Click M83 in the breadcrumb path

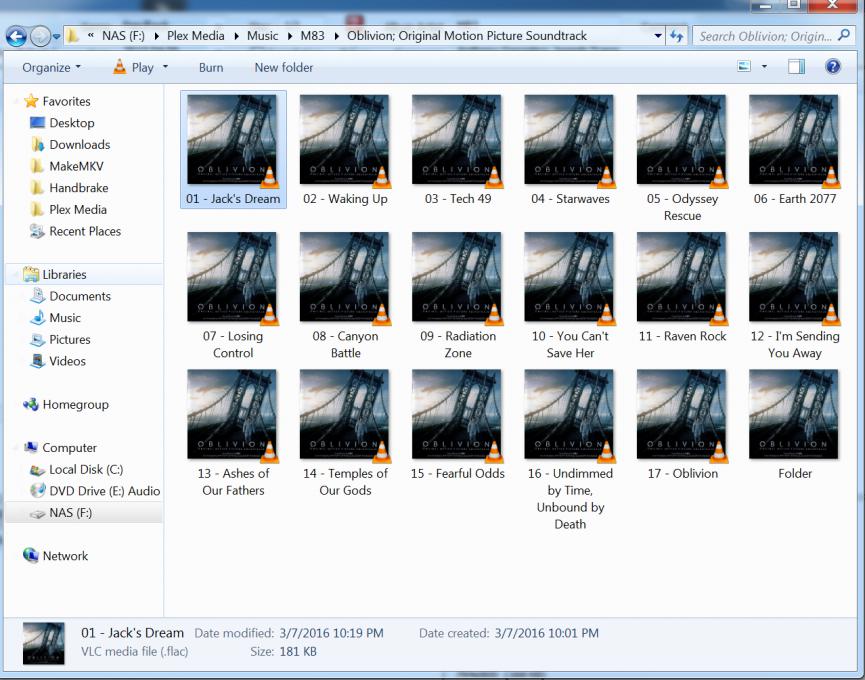(x=312, y=36)
